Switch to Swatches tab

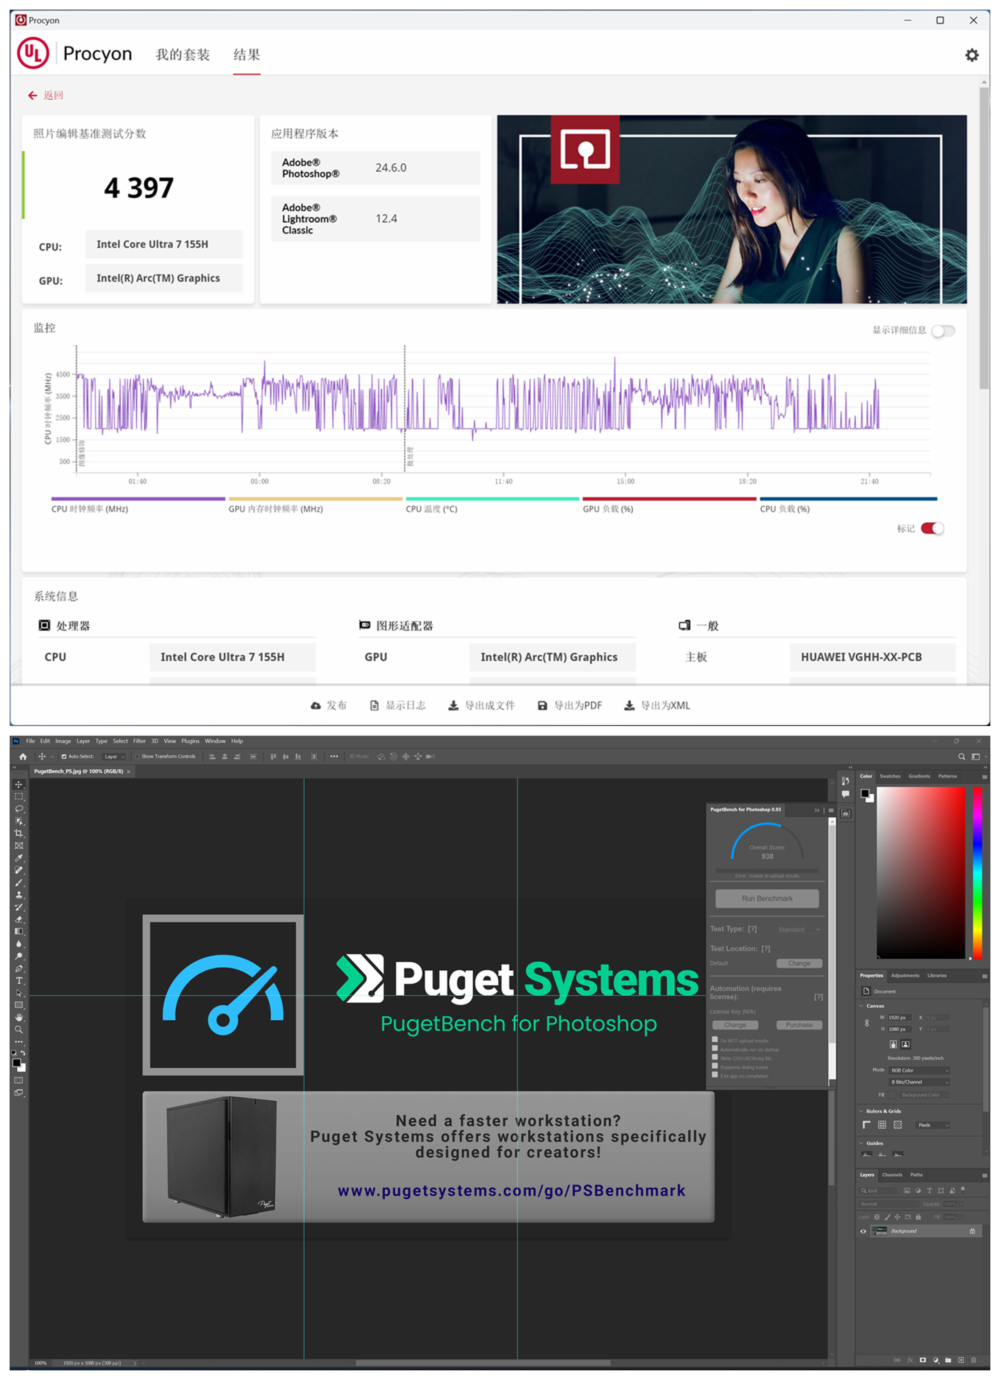point(890,776)
